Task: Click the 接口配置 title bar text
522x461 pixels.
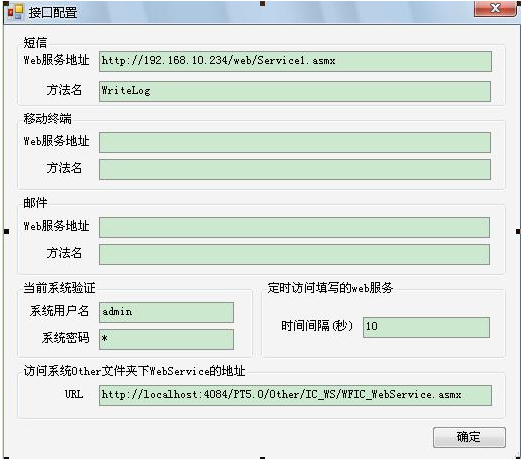Action: point(53,13)
